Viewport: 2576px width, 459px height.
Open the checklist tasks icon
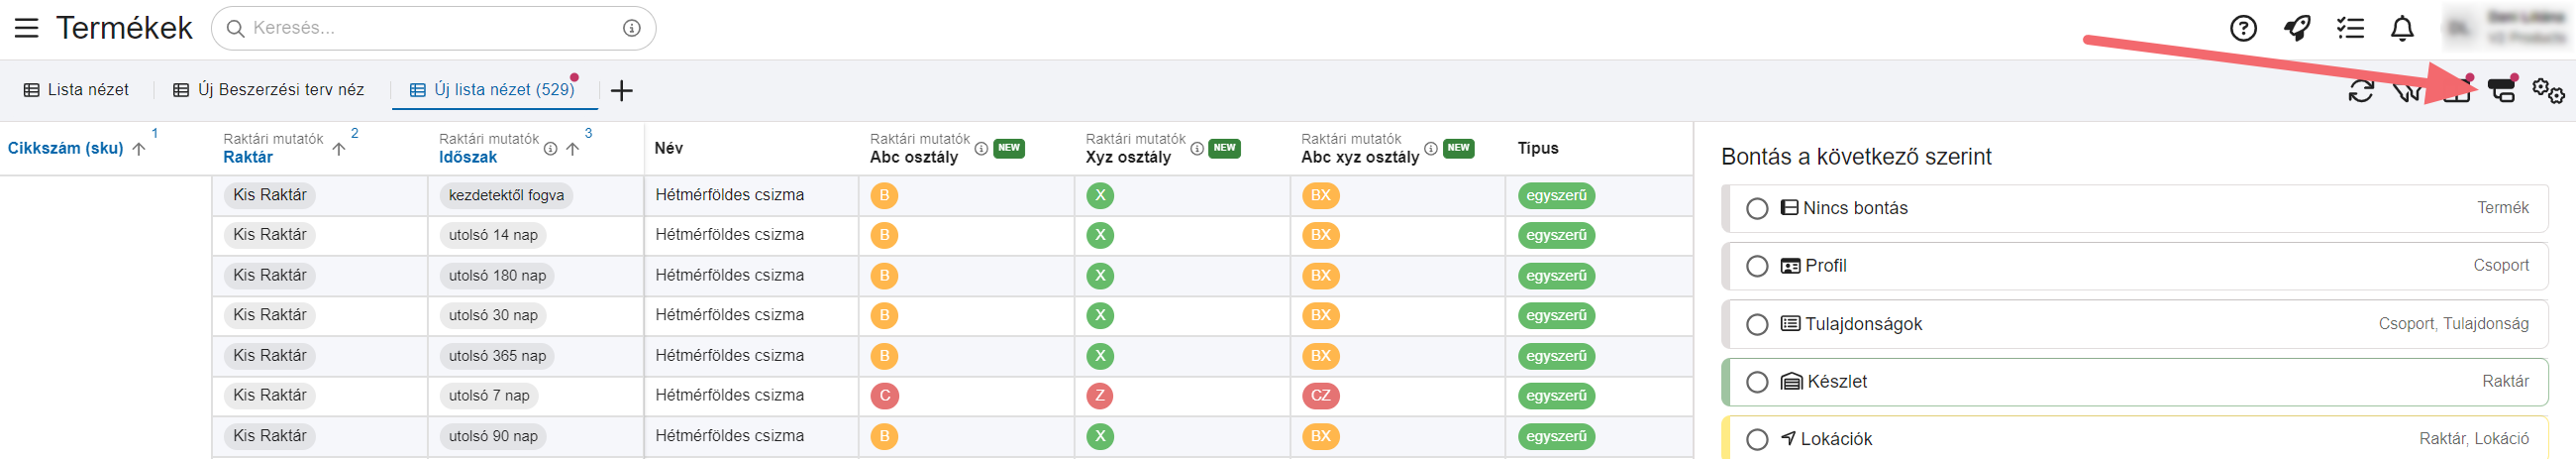click(2350, 29)
